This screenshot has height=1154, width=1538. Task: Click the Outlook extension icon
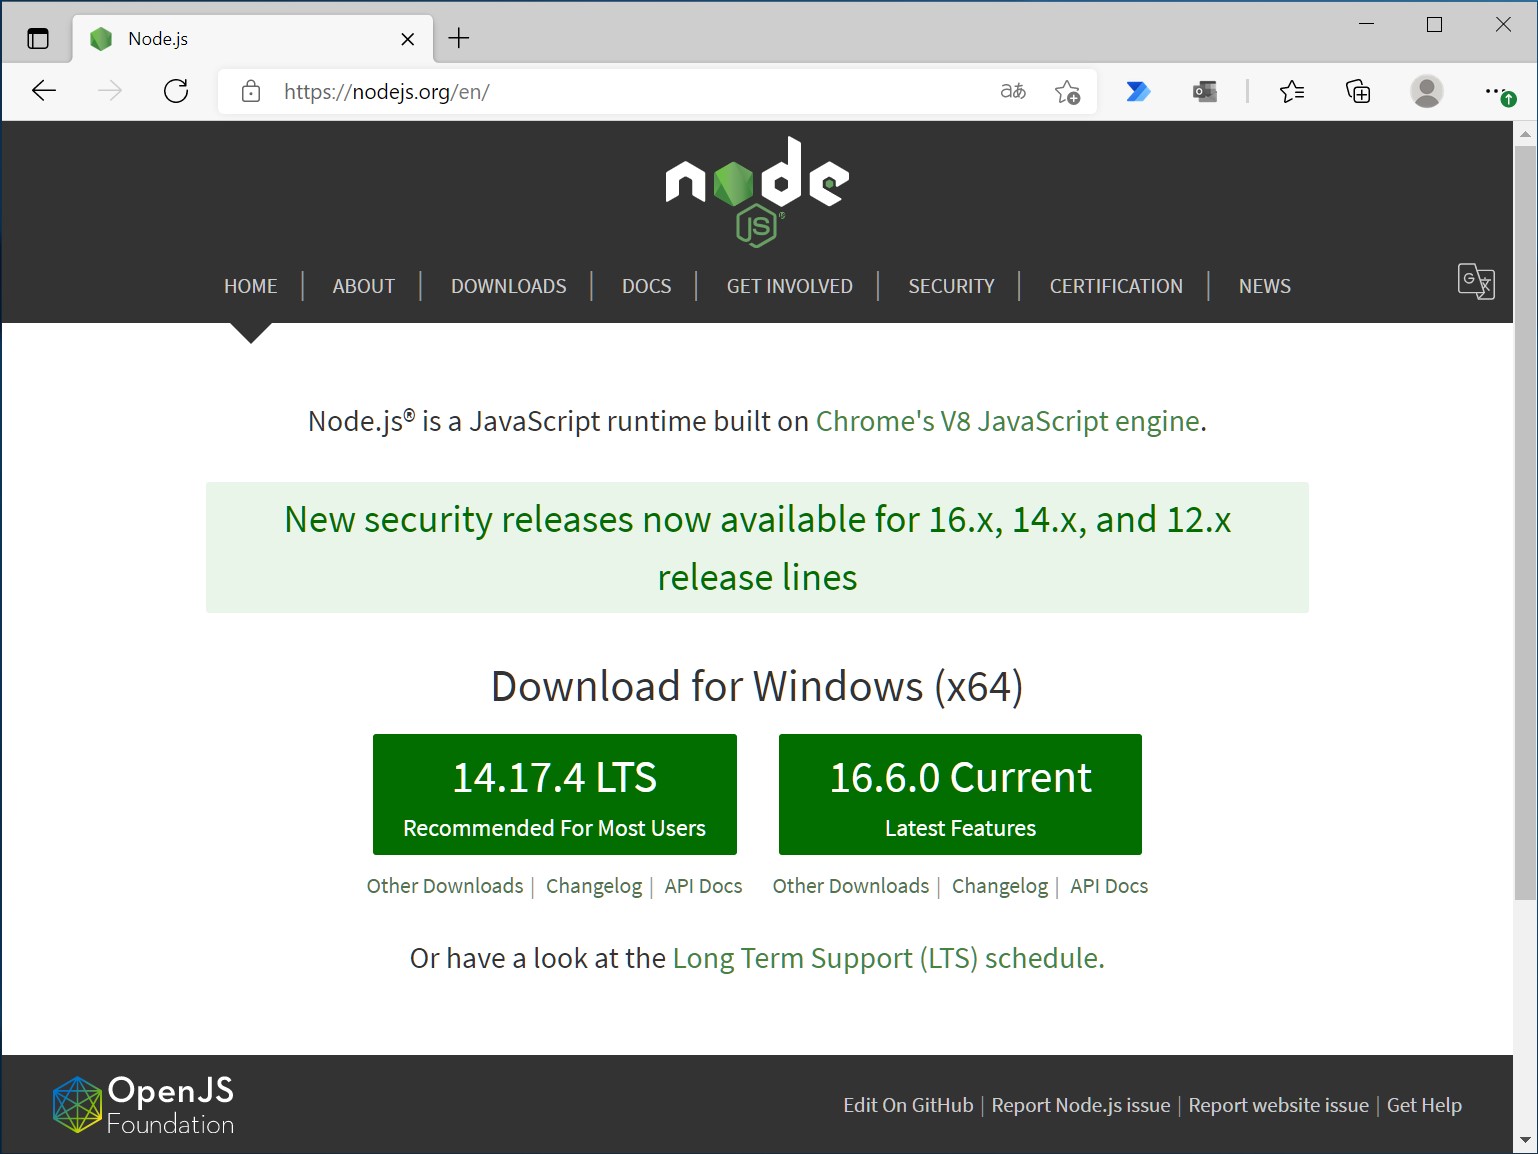pyautogui.click(x=1204, y=91)
